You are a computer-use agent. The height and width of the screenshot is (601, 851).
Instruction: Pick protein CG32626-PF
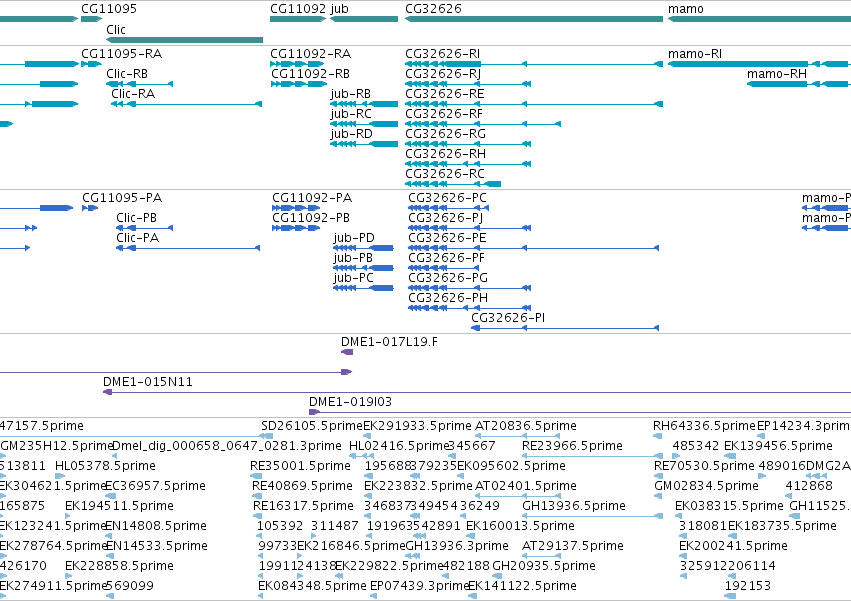point(443,268)
